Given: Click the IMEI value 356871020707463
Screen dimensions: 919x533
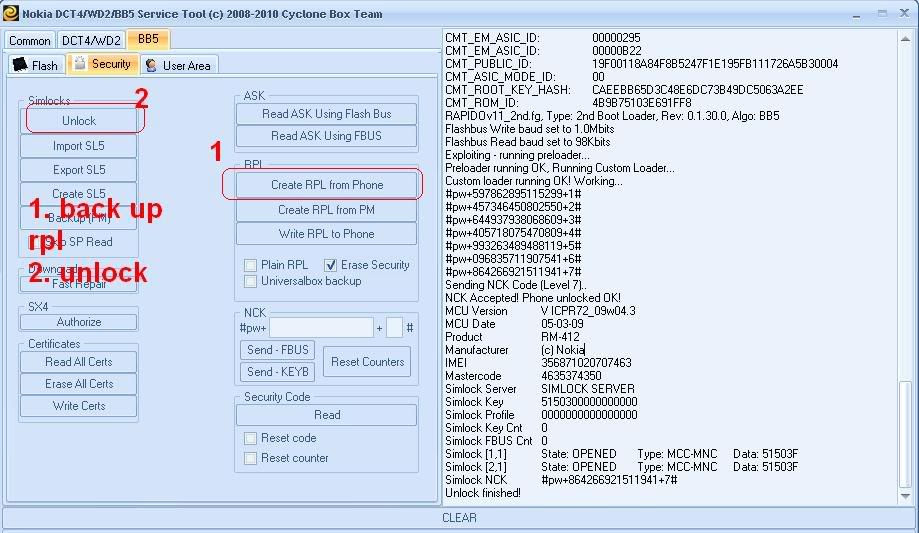Looking at the screenshot, I should click(x=586, y=363).
